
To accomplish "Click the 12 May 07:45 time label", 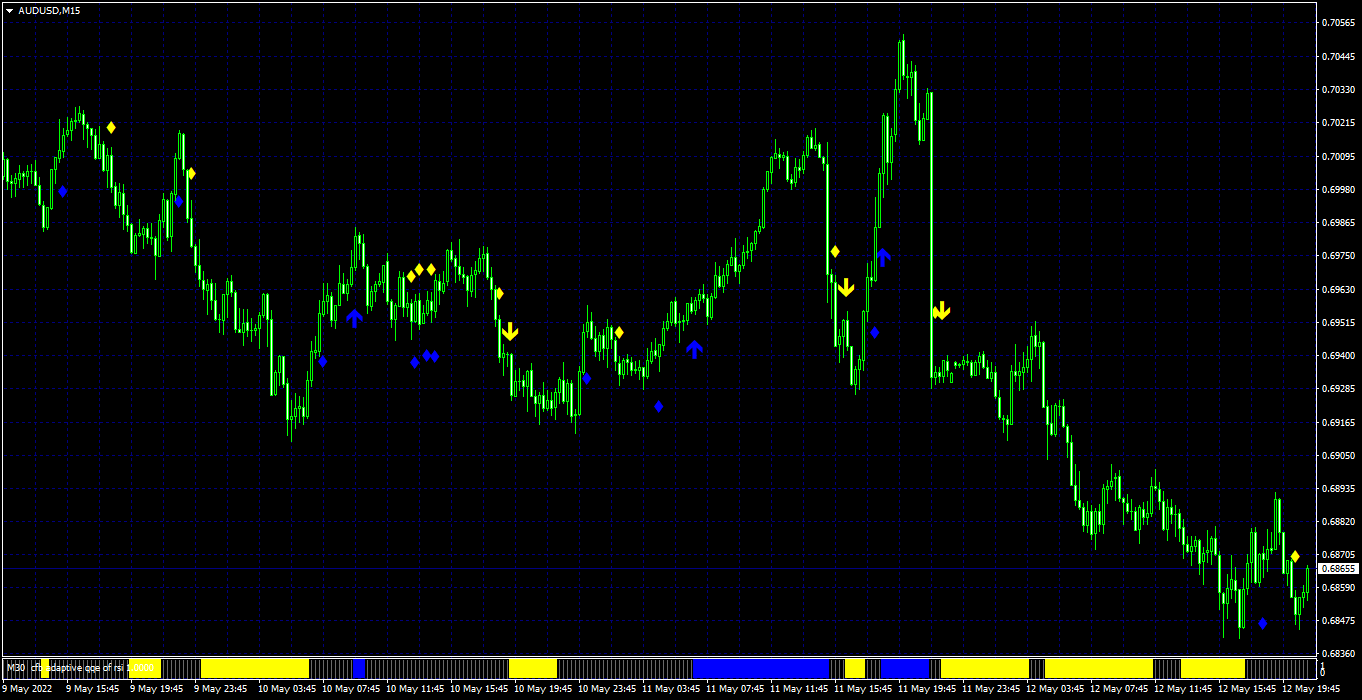I will [x=1119, y=688].
